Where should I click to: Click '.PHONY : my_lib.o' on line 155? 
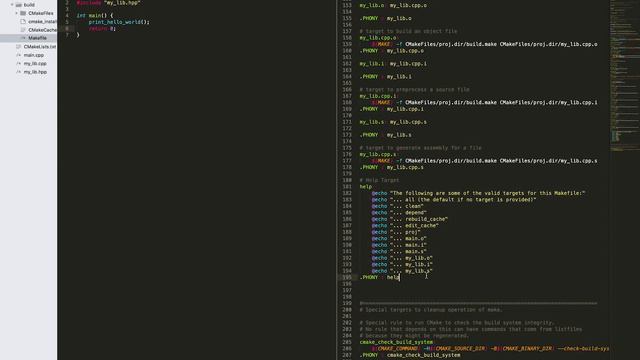point(386,18)
